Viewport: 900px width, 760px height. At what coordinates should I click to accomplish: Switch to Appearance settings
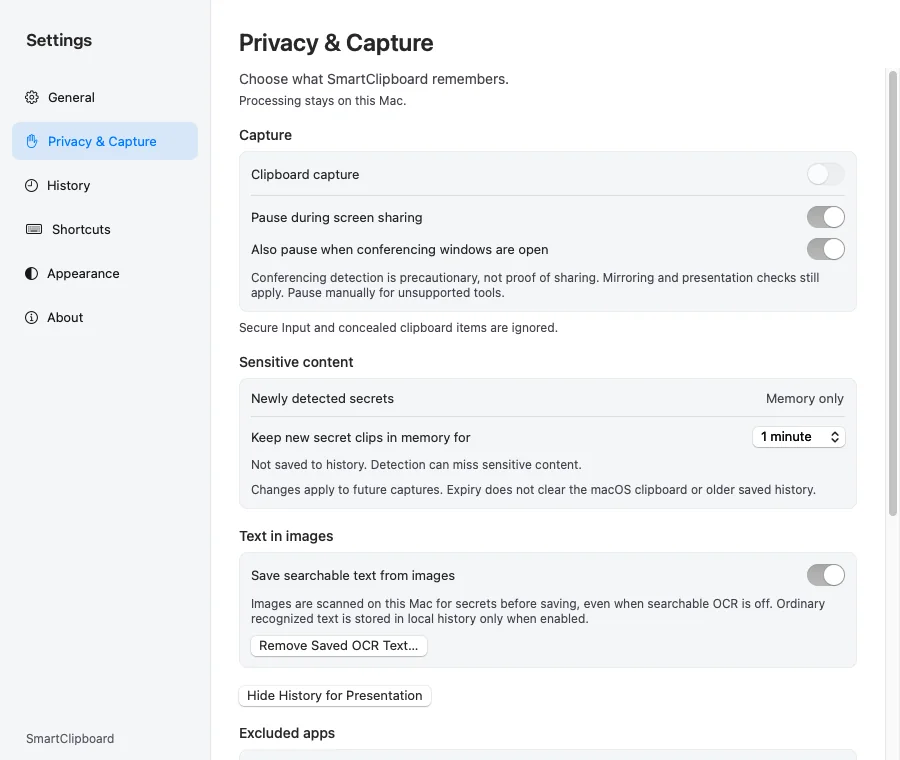point(105,273)
